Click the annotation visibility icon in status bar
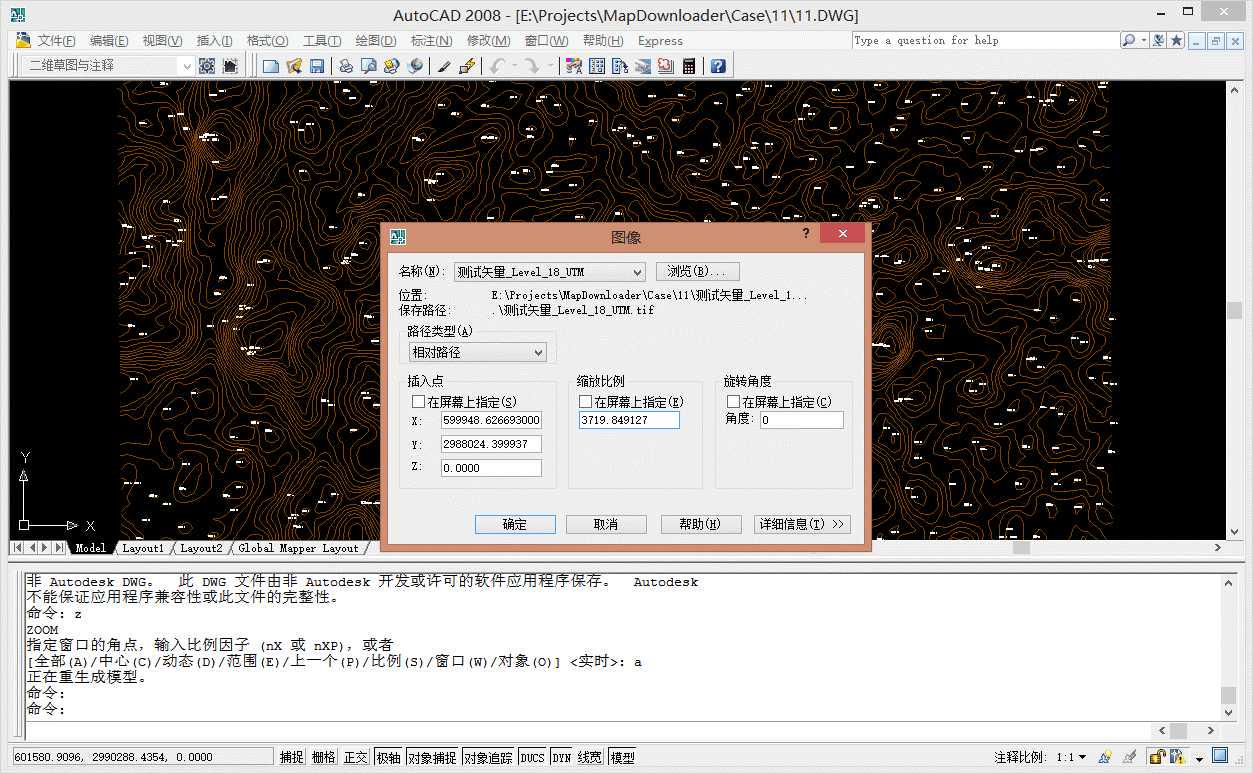 click(x=1105, y=757)
